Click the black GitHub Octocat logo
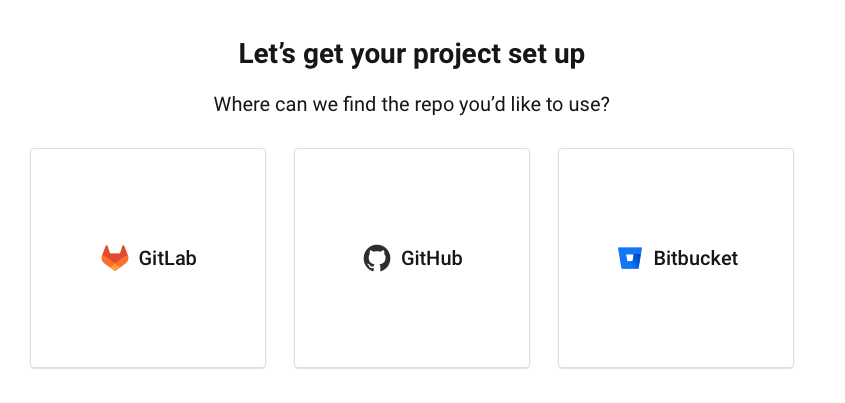The image size is (845, 403). pyautogui.click(x=376, y=258)
